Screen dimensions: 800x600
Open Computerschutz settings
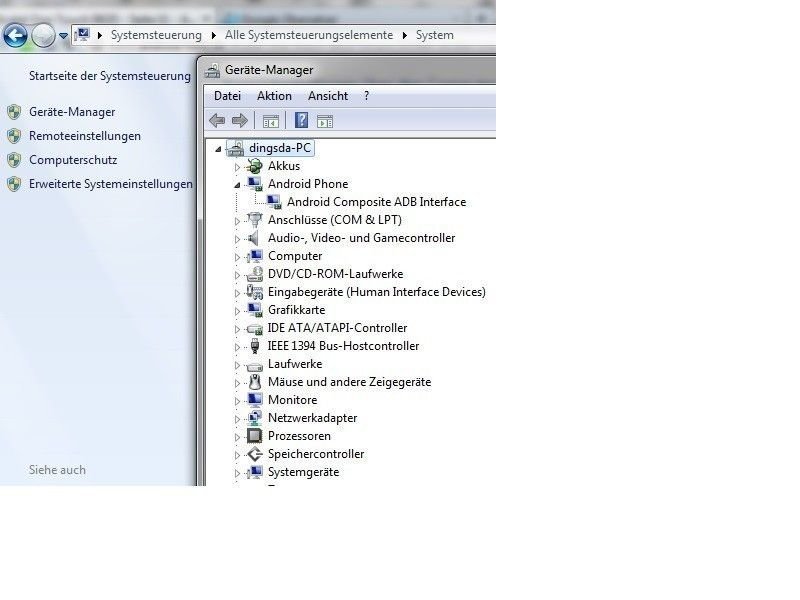point(73,160)
